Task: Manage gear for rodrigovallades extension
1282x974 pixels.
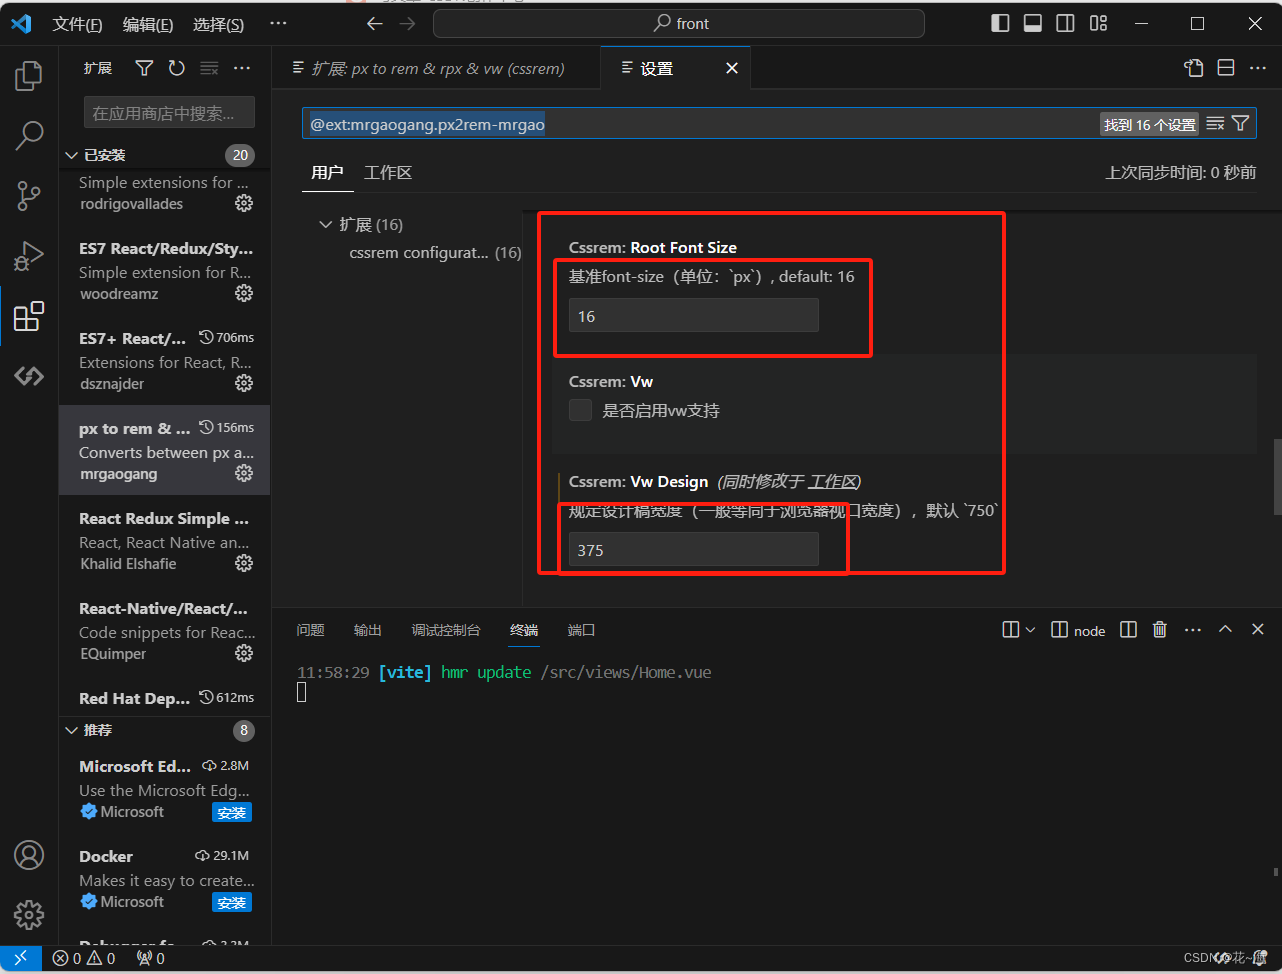Action: [x=244, y=203]
